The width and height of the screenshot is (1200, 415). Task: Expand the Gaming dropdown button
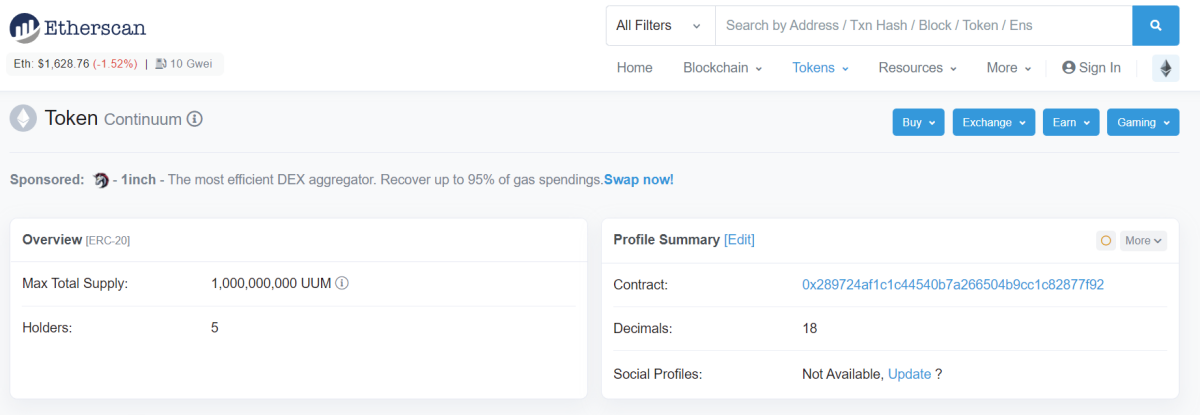click(1143, 123)
